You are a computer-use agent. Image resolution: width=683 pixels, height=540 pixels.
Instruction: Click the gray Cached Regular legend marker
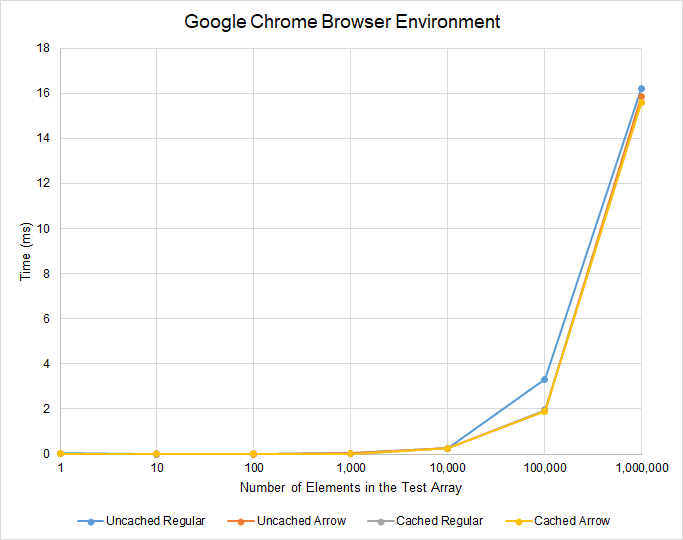pyautogui.click(x=381, y=522)
